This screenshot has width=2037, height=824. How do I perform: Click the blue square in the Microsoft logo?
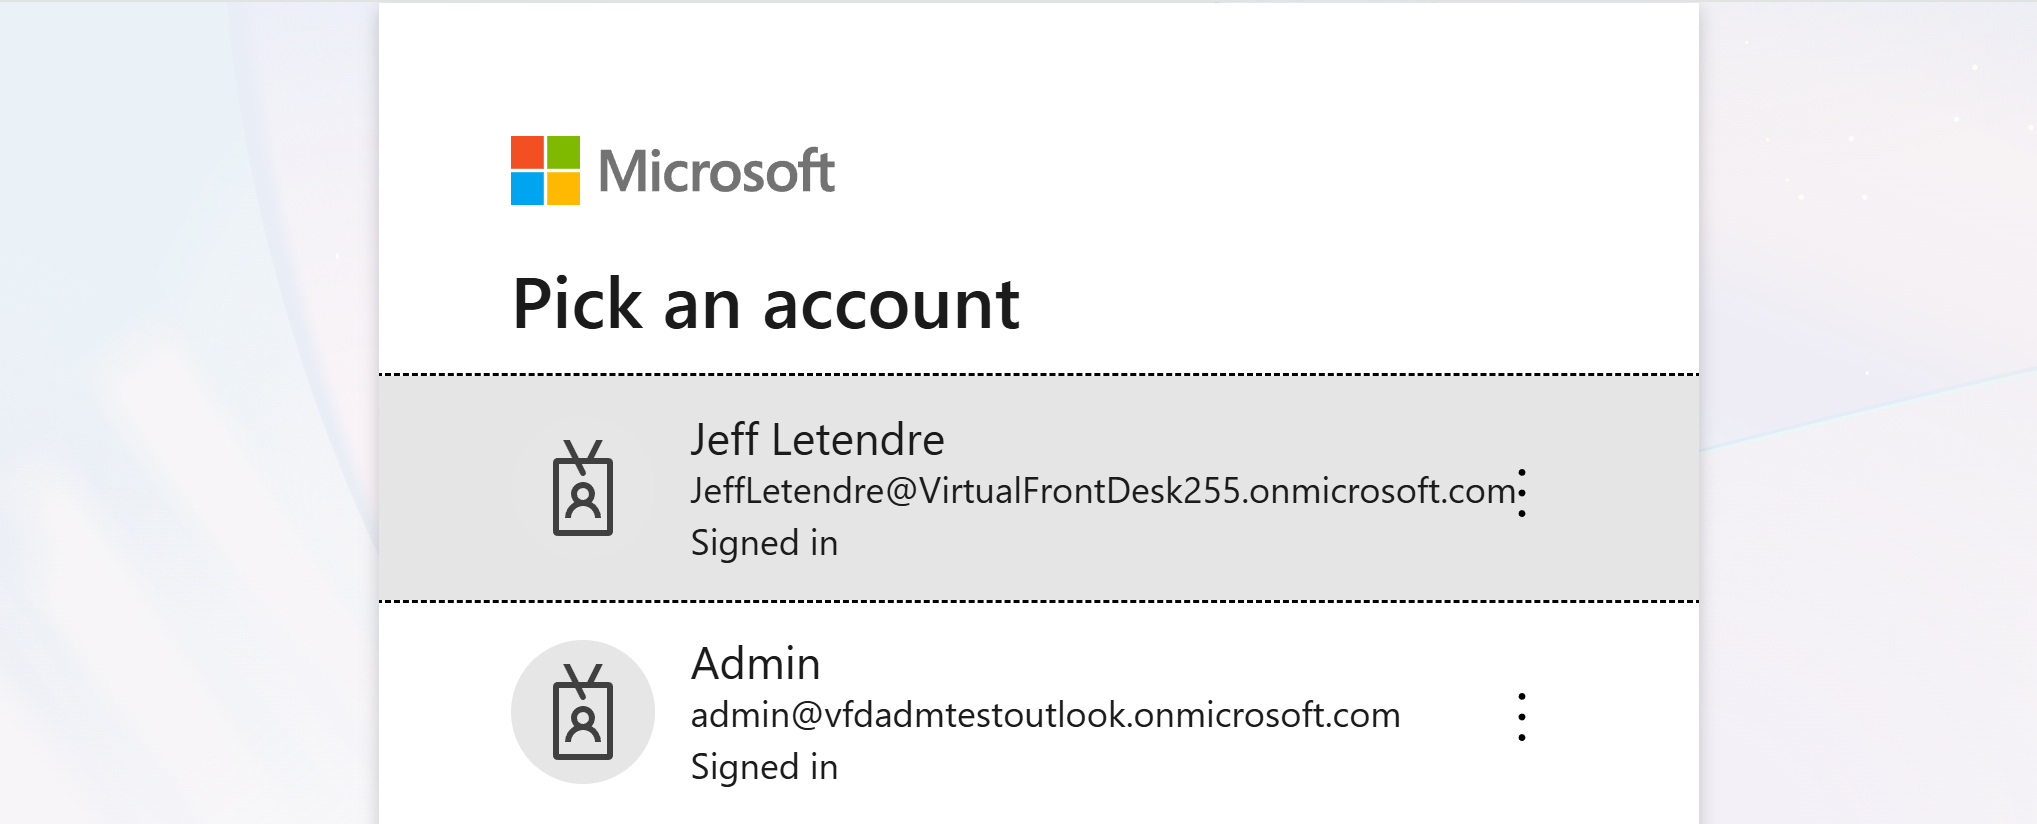[x=527, y=189]
